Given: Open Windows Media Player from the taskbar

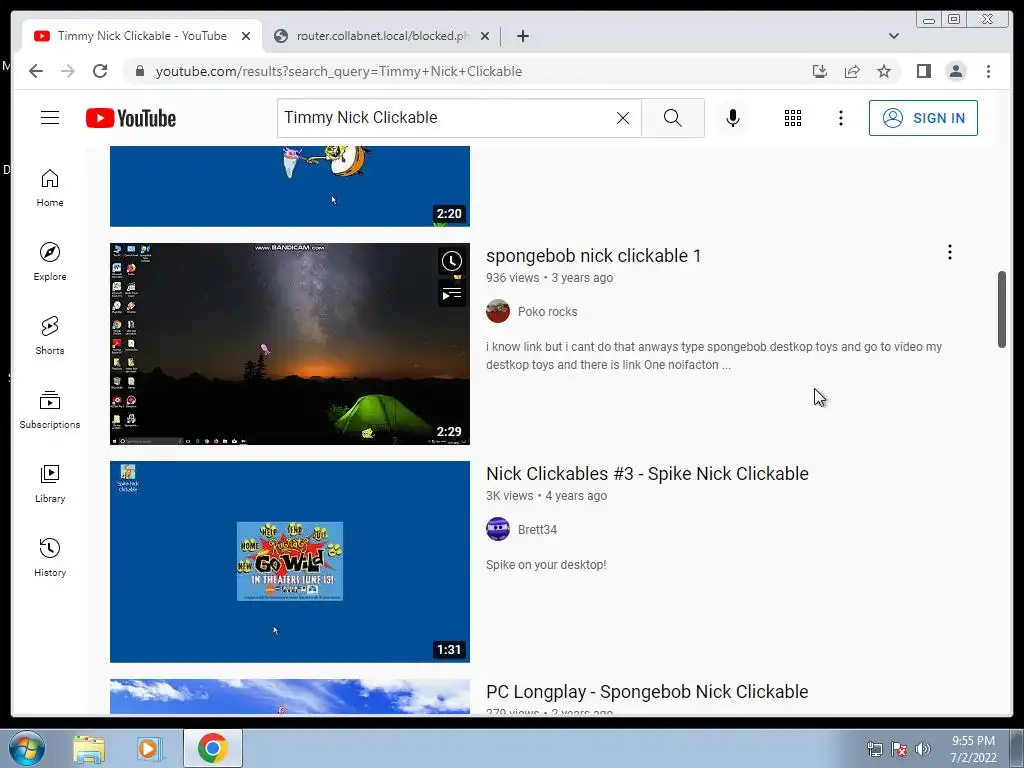Looking at the screenshot, I should pyautogui.click(x=150, y=748).
